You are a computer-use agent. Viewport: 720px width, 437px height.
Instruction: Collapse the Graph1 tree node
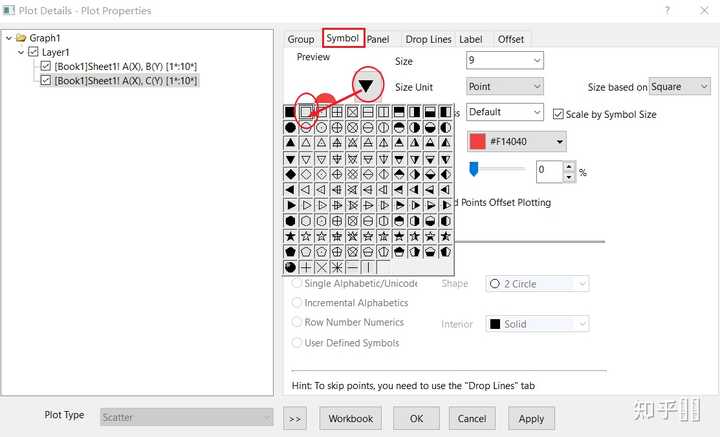coord(9,38)
